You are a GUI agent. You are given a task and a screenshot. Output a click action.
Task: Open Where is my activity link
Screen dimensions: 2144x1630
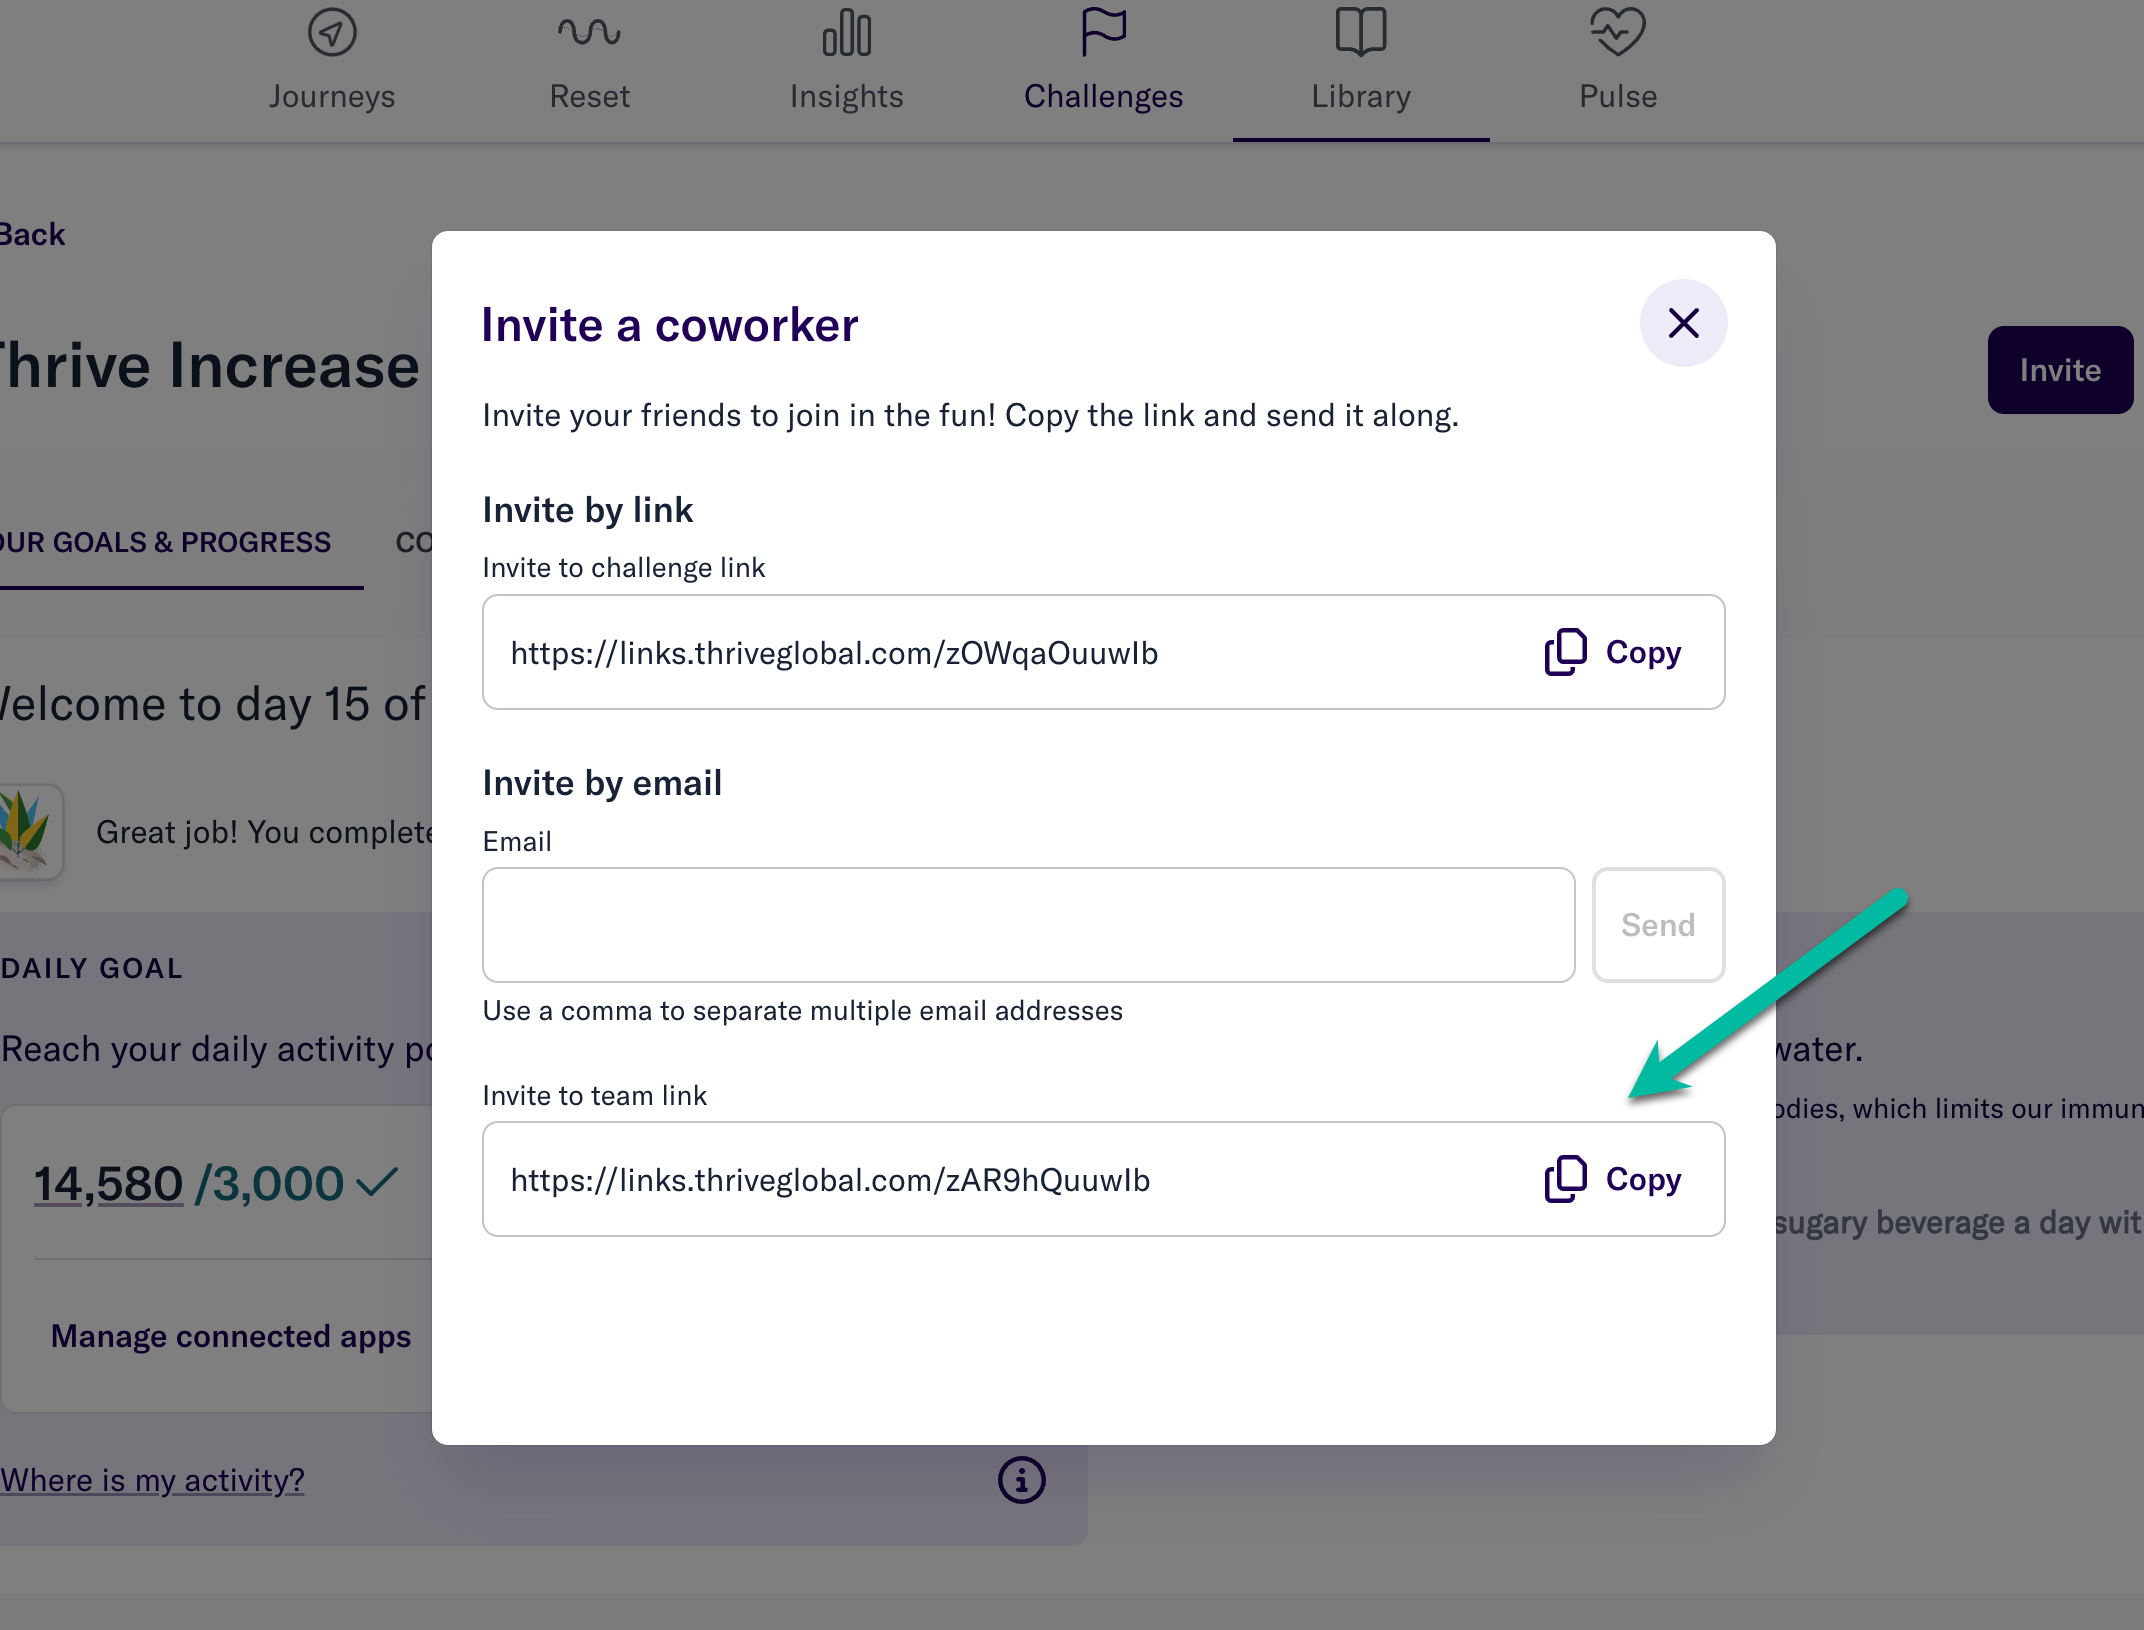pos(152,1480)
